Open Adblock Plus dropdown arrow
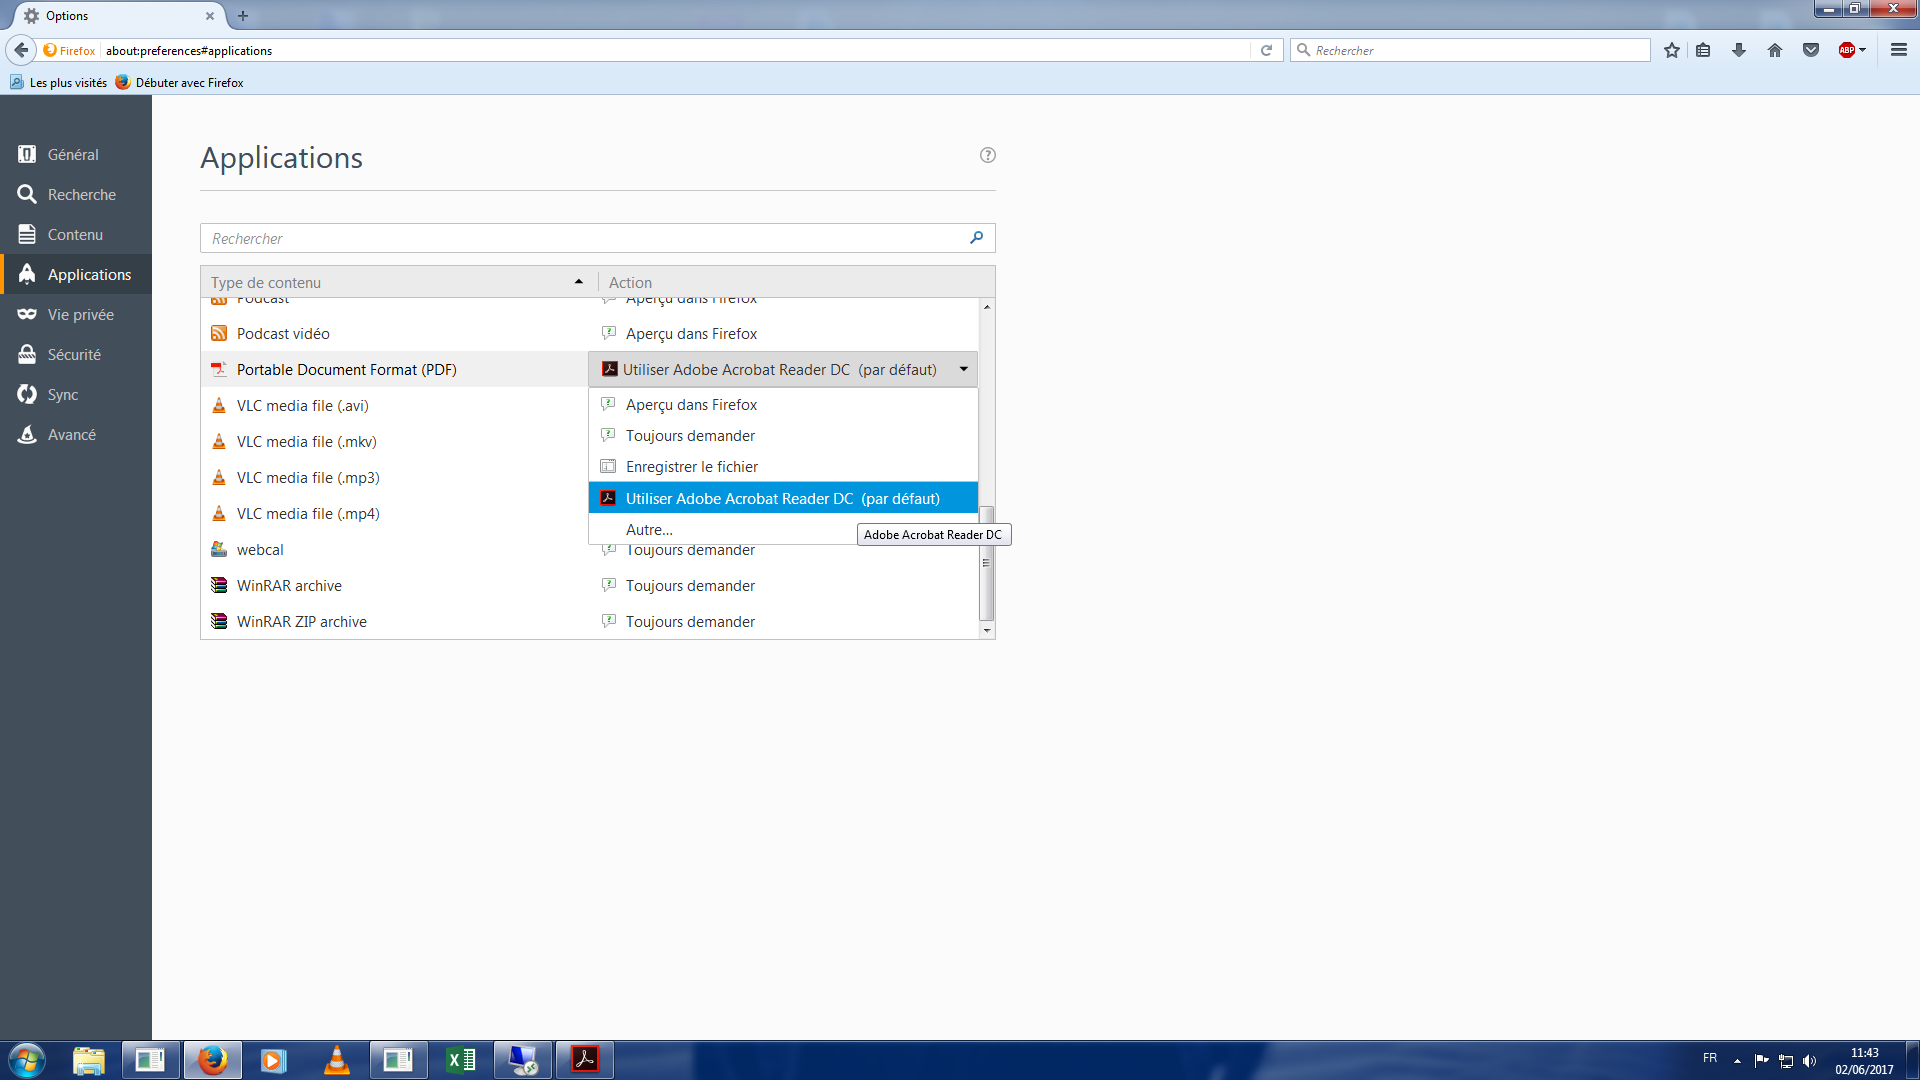The height and width of the screenshot is (1080, 1920). 1863,50
